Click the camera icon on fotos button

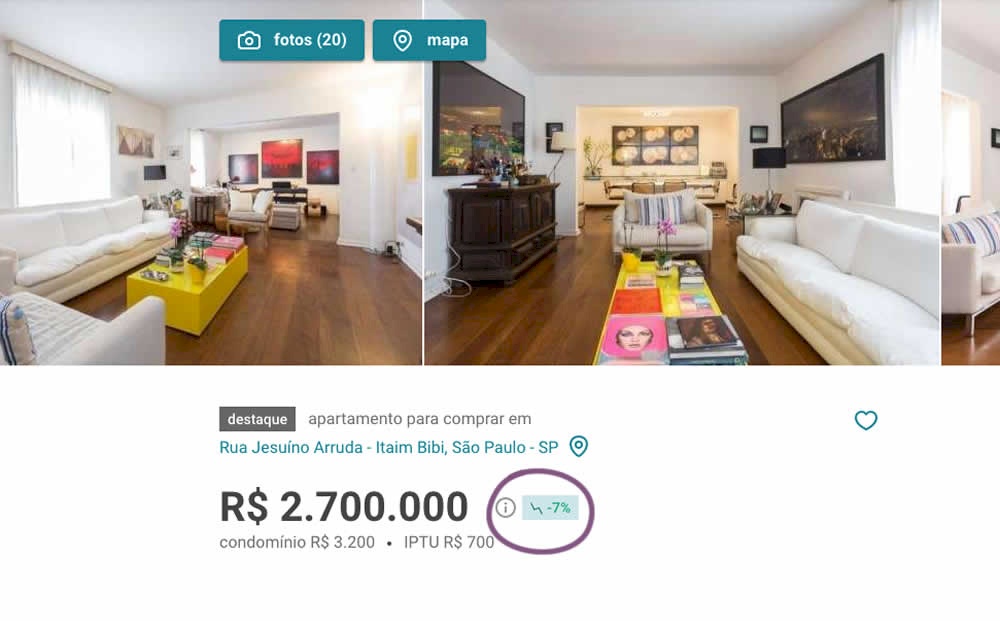pyautogui.click(x=249, y=40)
